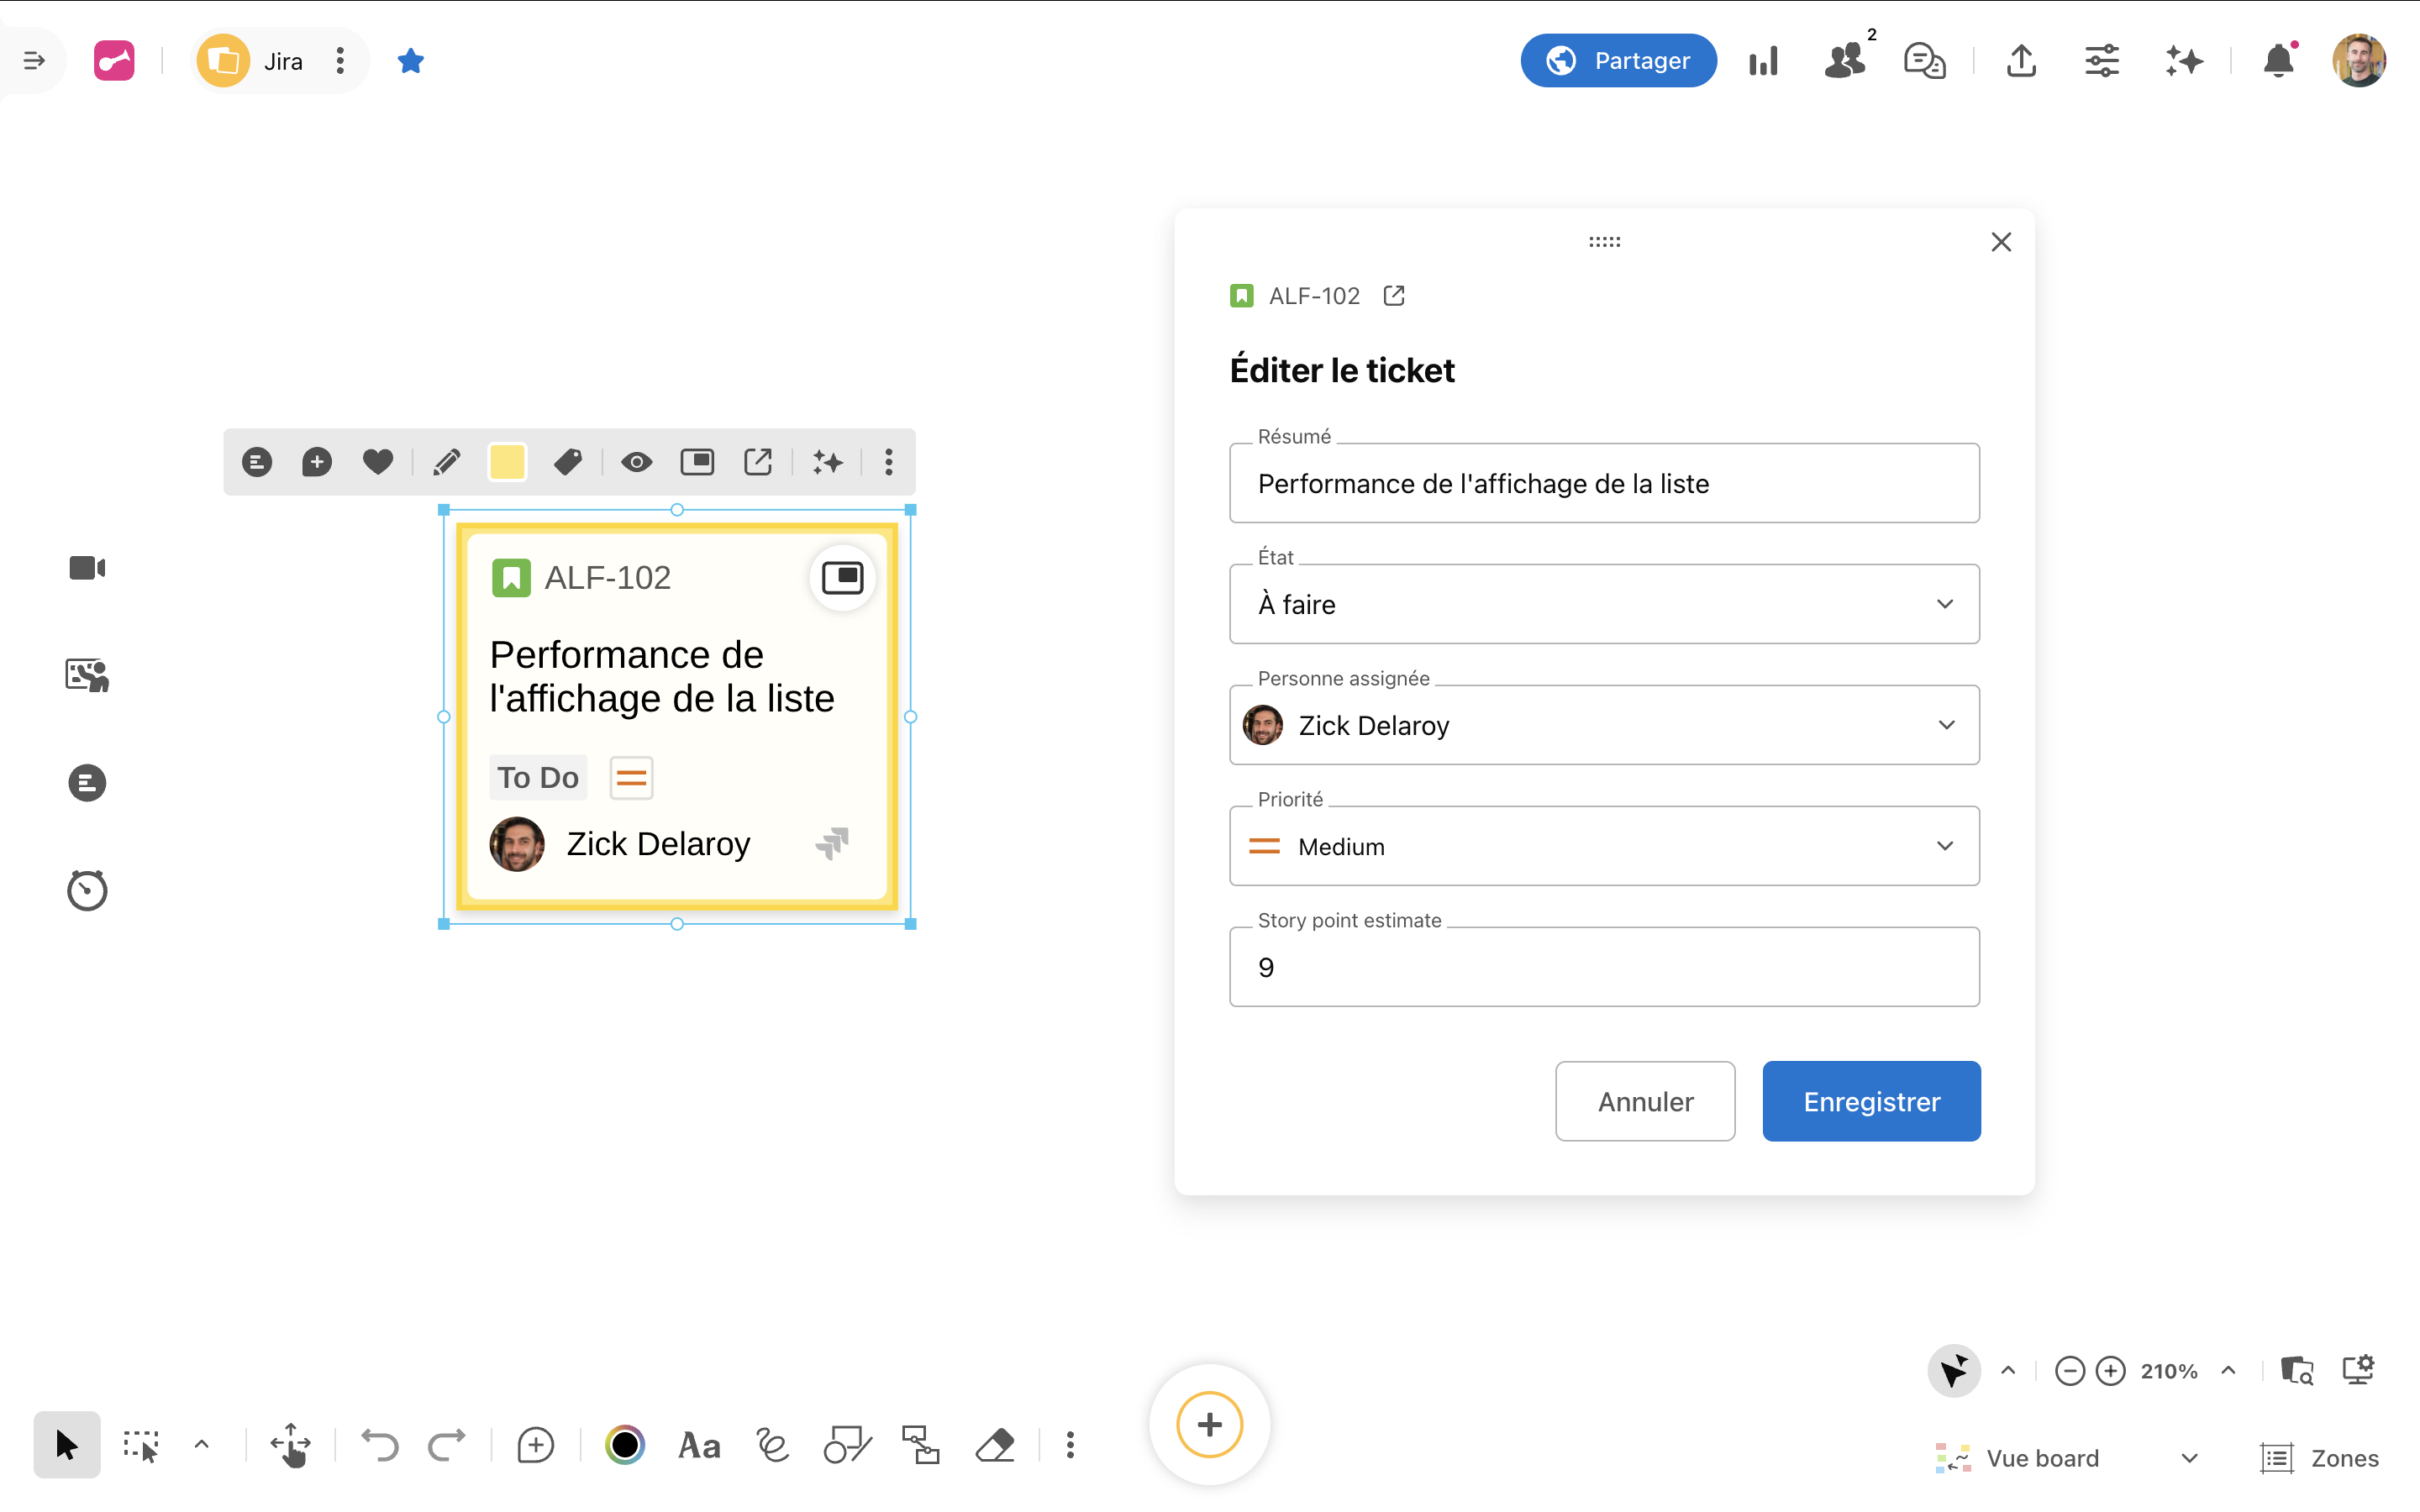Click the notifications bell
Screen dimensions: 2420x1512
2278,61
